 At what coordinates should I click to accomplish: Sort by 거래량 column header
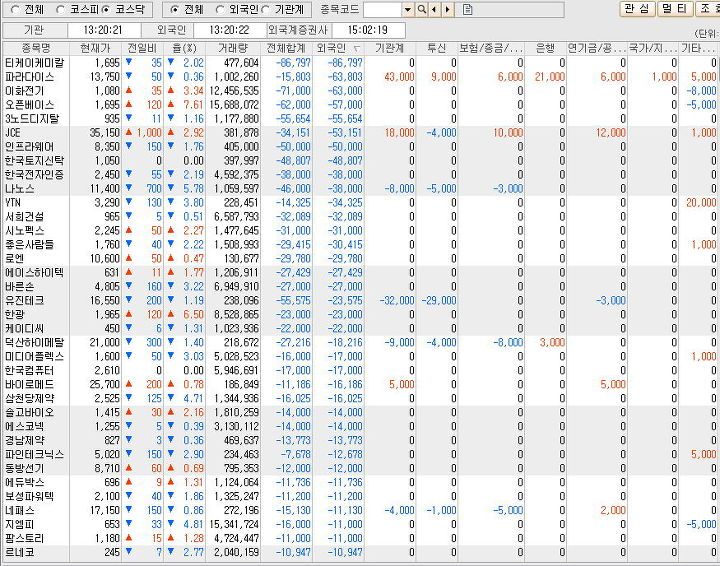click(233, 48)
